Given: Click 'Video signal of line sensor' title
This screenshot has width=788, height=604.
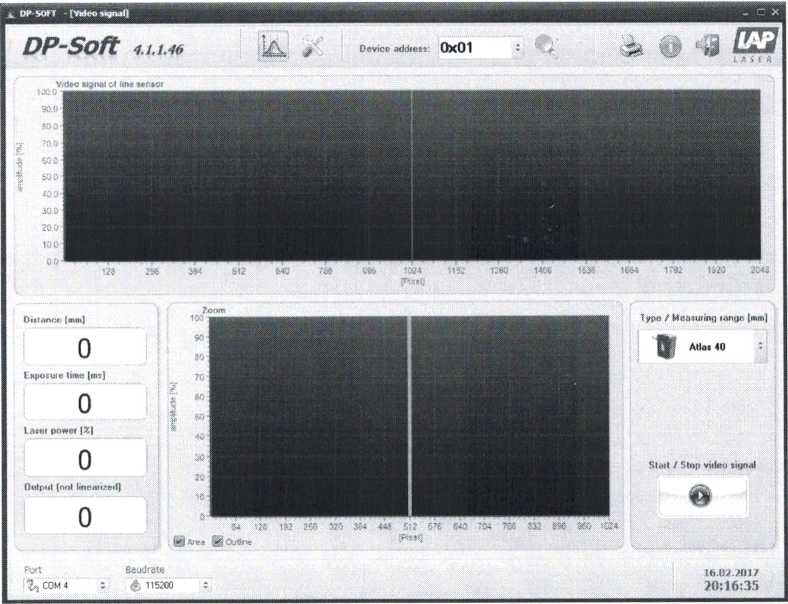Looking at the screenshot, I should (110, 84).
